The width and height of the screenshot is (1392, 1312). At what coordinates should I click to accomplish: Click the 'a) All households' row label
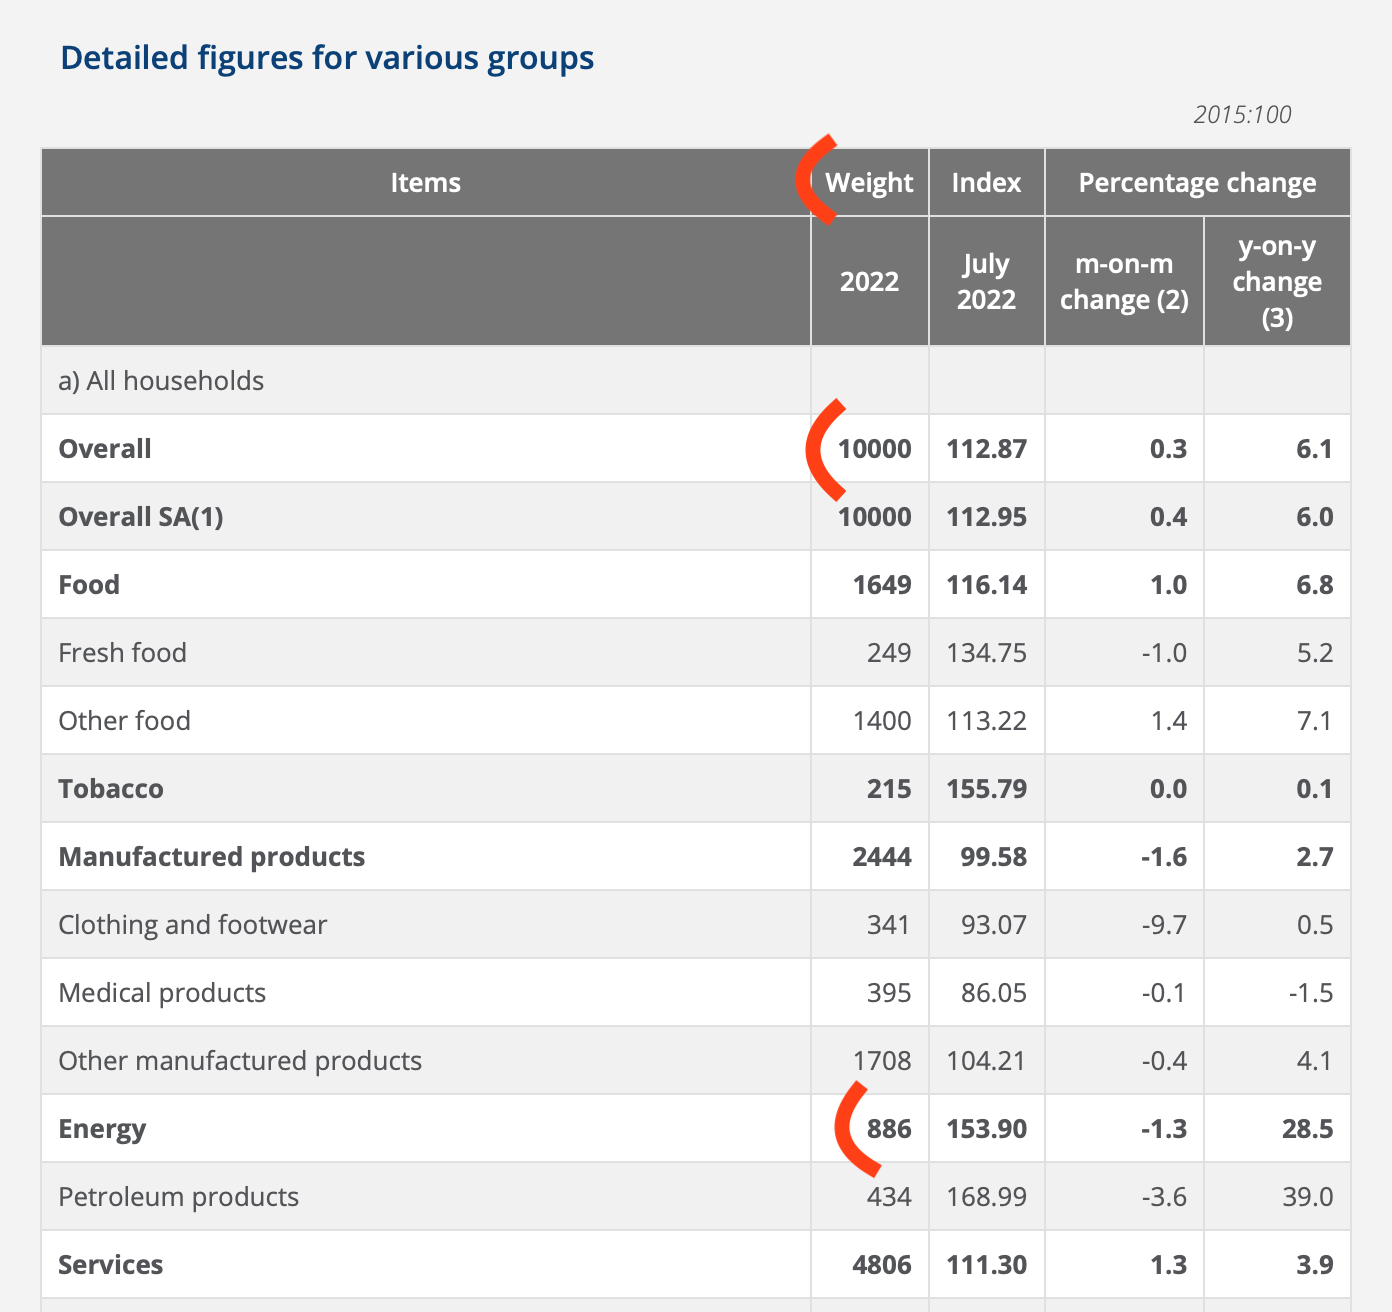click(161, 381)
